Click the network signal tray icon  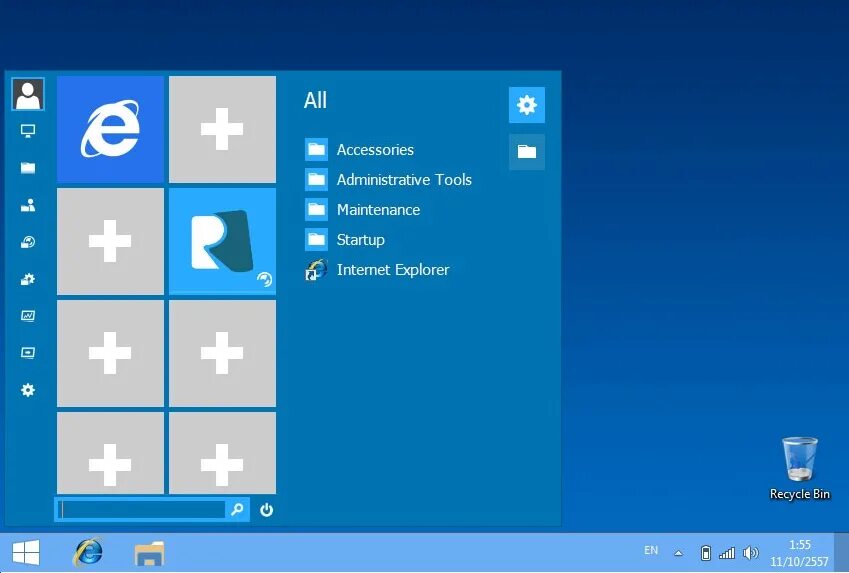727,553
